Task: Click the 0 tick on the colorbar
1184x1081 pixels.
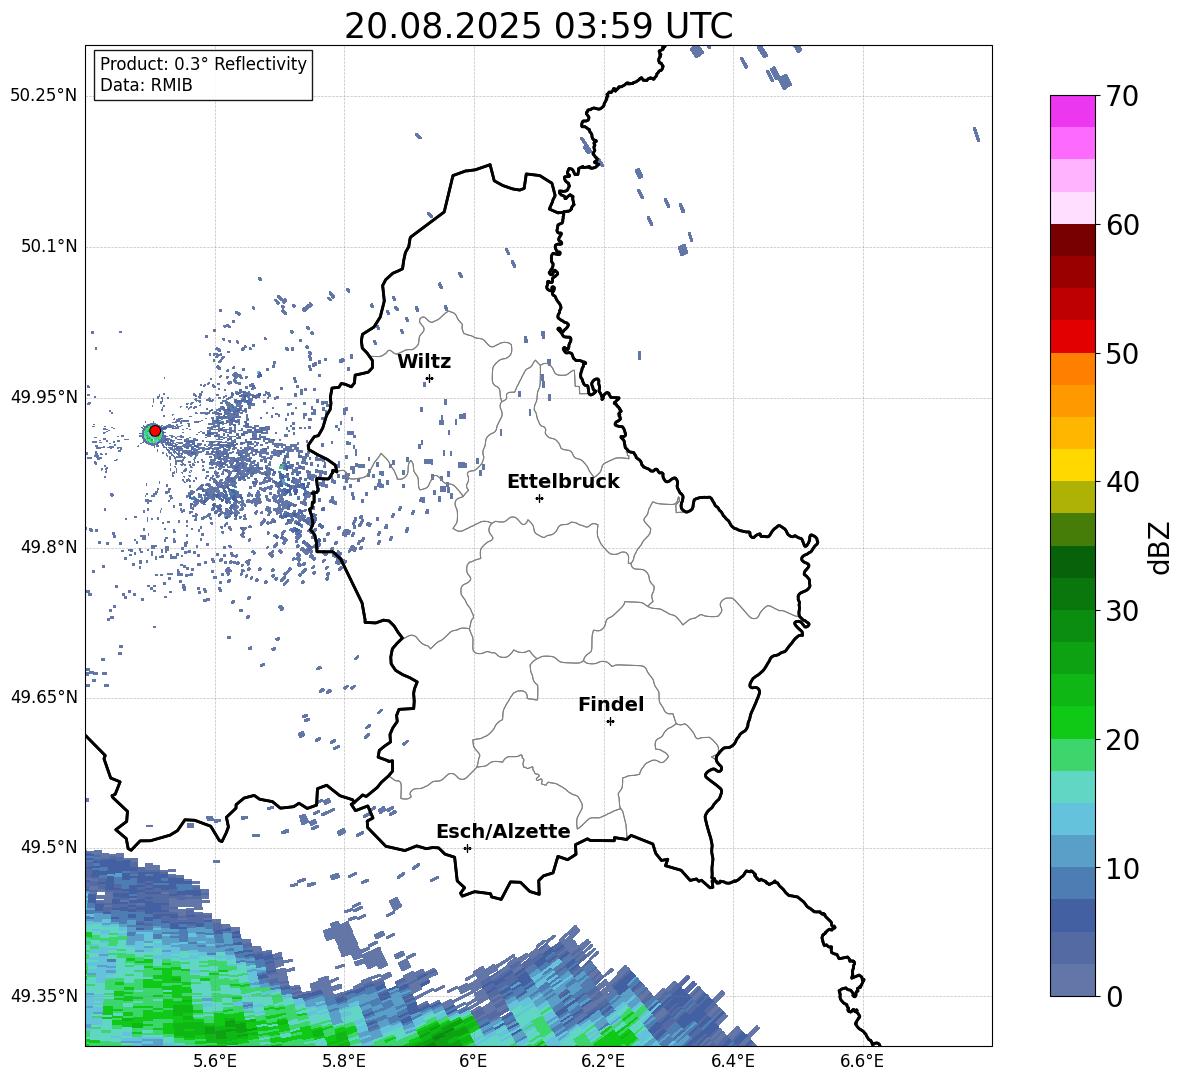Action: pos(1114,997)
